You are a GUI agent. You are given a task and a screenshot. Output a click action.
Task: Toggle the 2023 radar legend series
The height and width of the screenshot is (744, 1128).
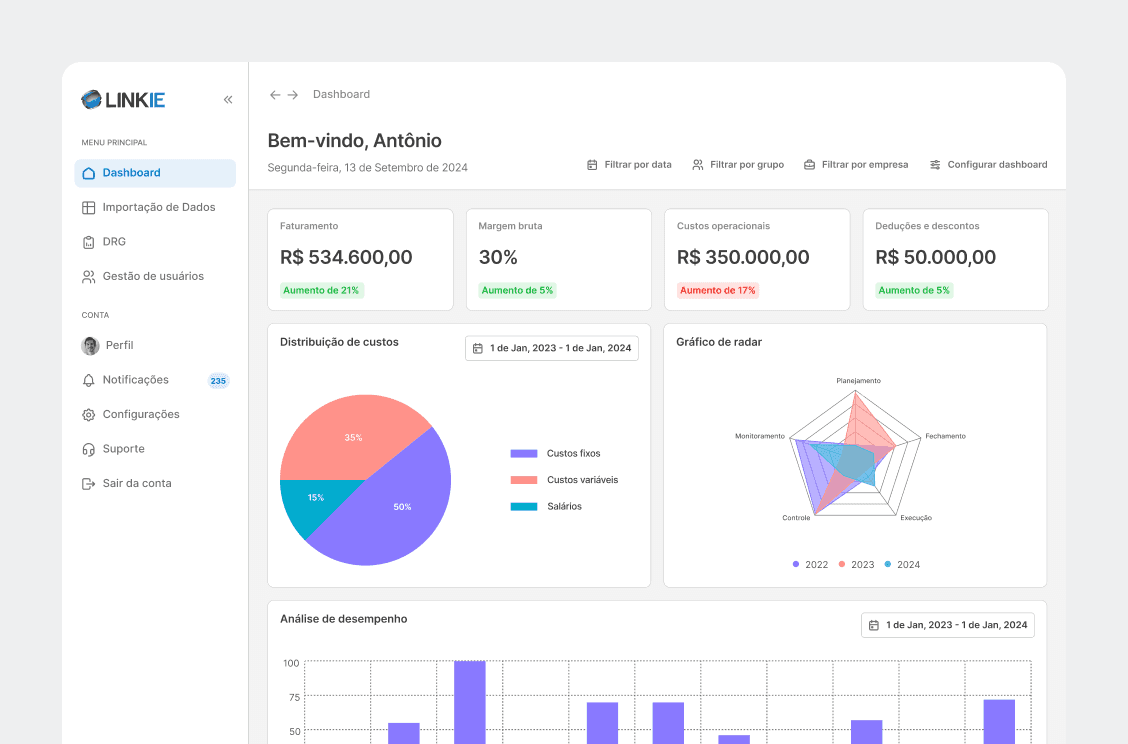coord(856,565)
